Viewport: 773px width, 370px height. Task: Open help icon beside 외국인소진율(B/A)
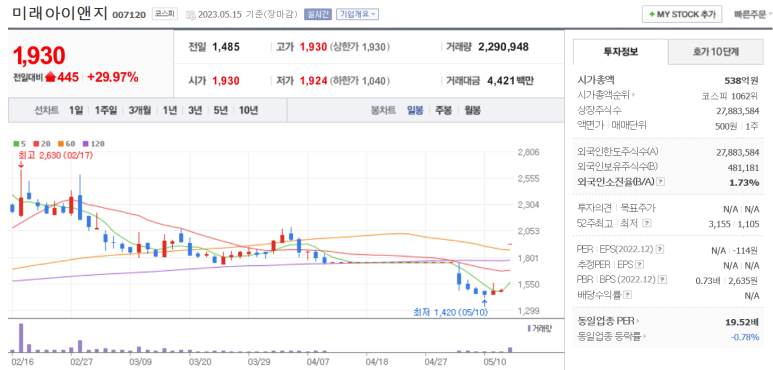pyautogui.click(x=661, y=182)
